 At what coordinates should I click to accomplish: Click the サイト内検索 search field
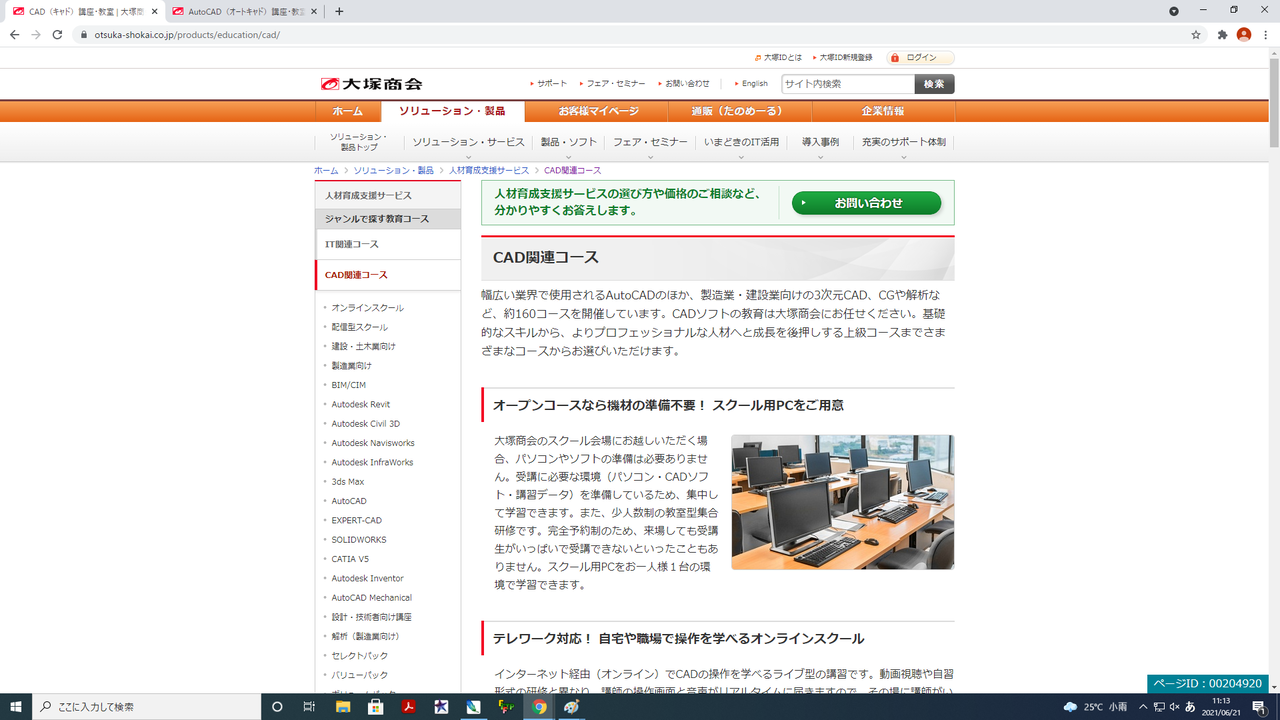[848, 84]
